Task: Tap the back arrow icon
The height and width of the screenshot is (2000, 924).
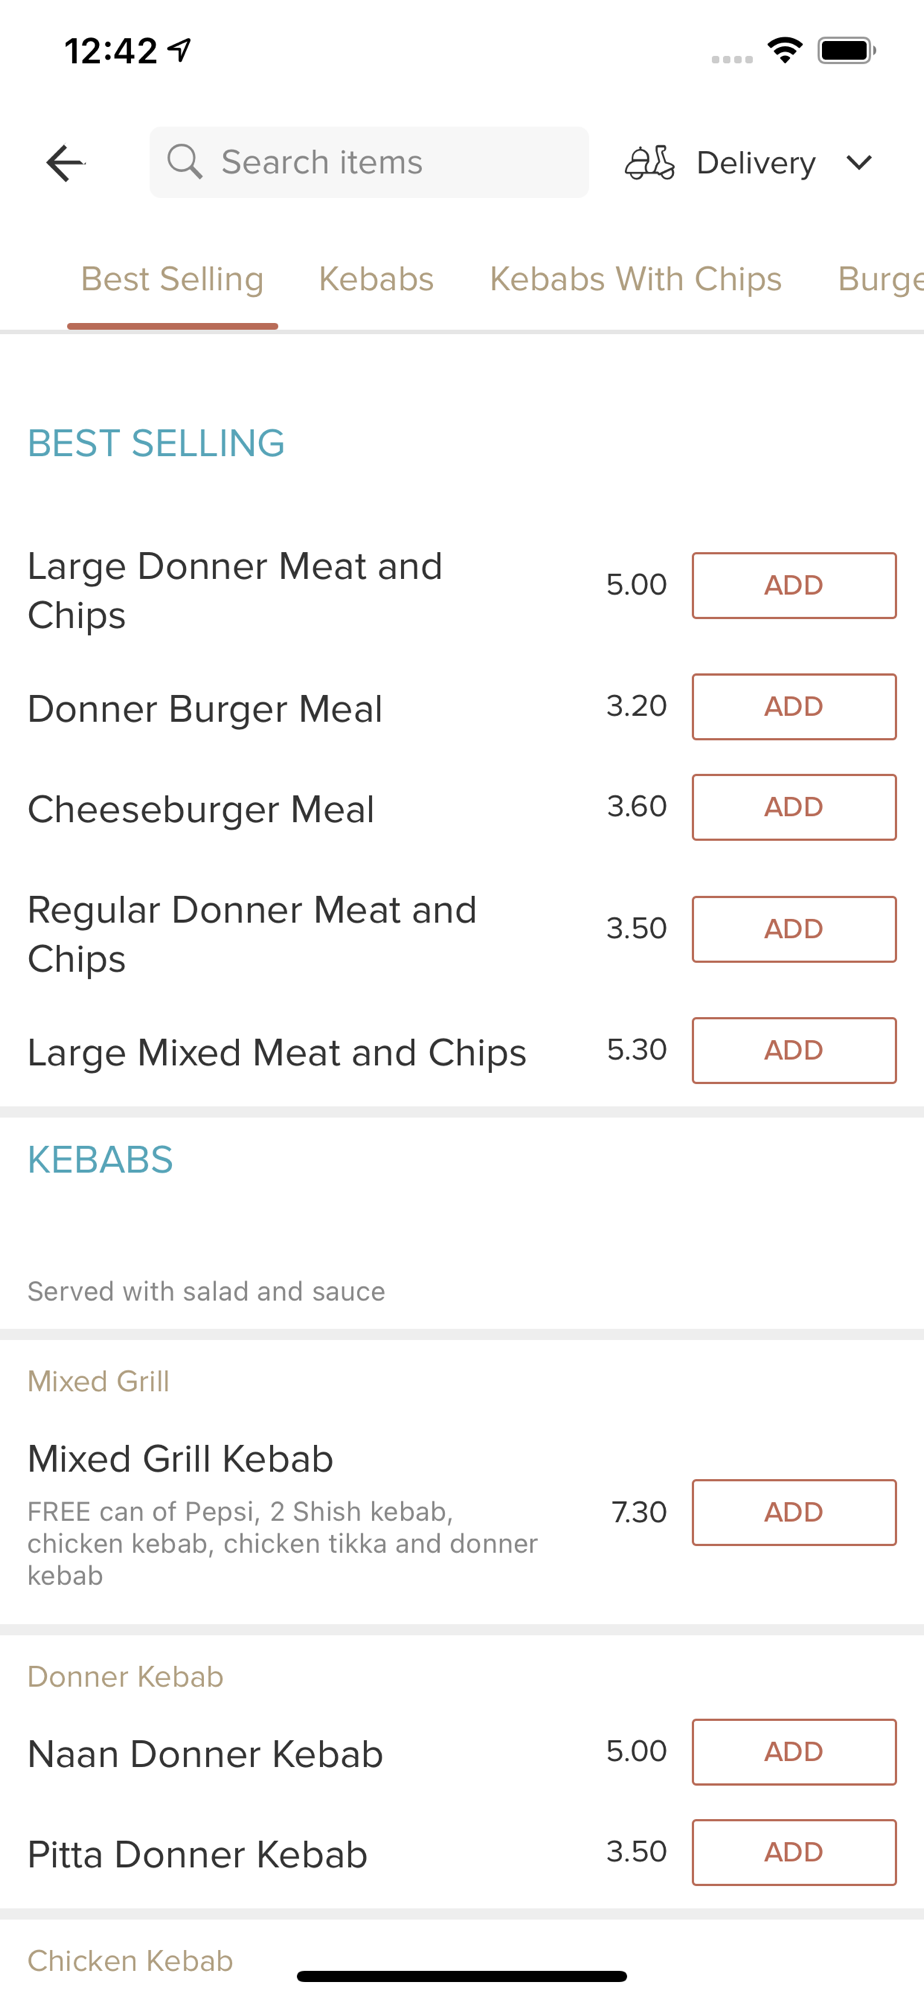Action: pos(65,163)
